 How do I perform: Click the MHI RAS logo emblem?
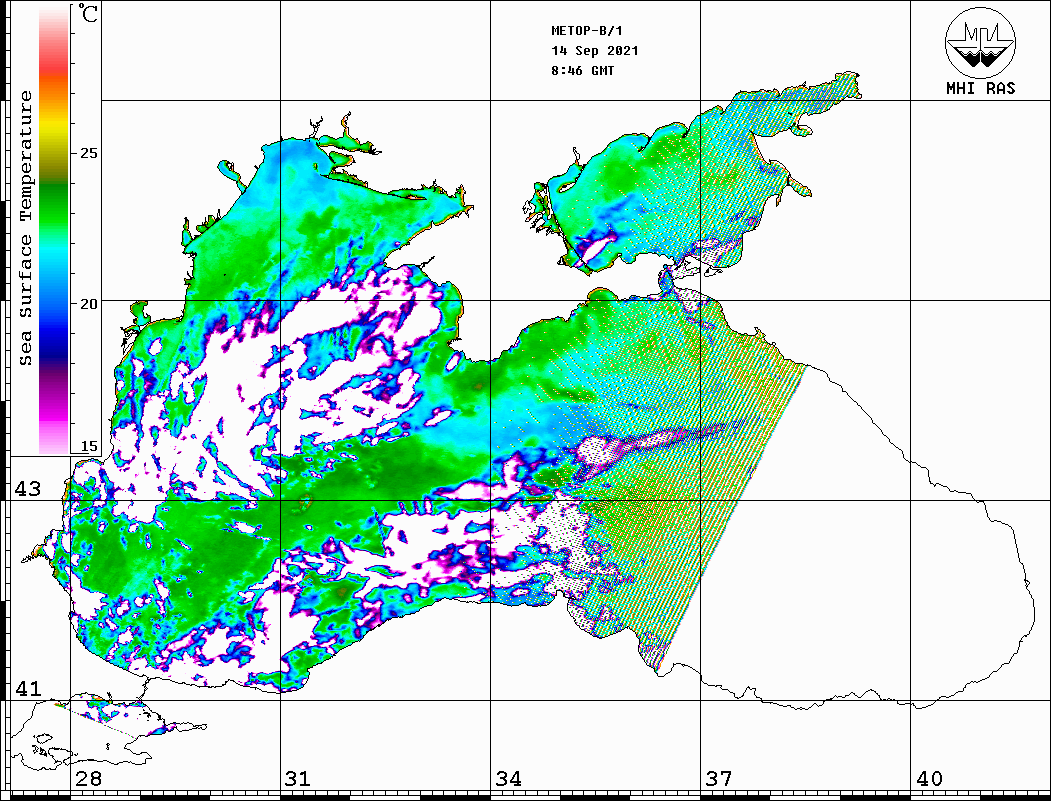[x=980, y=42]
